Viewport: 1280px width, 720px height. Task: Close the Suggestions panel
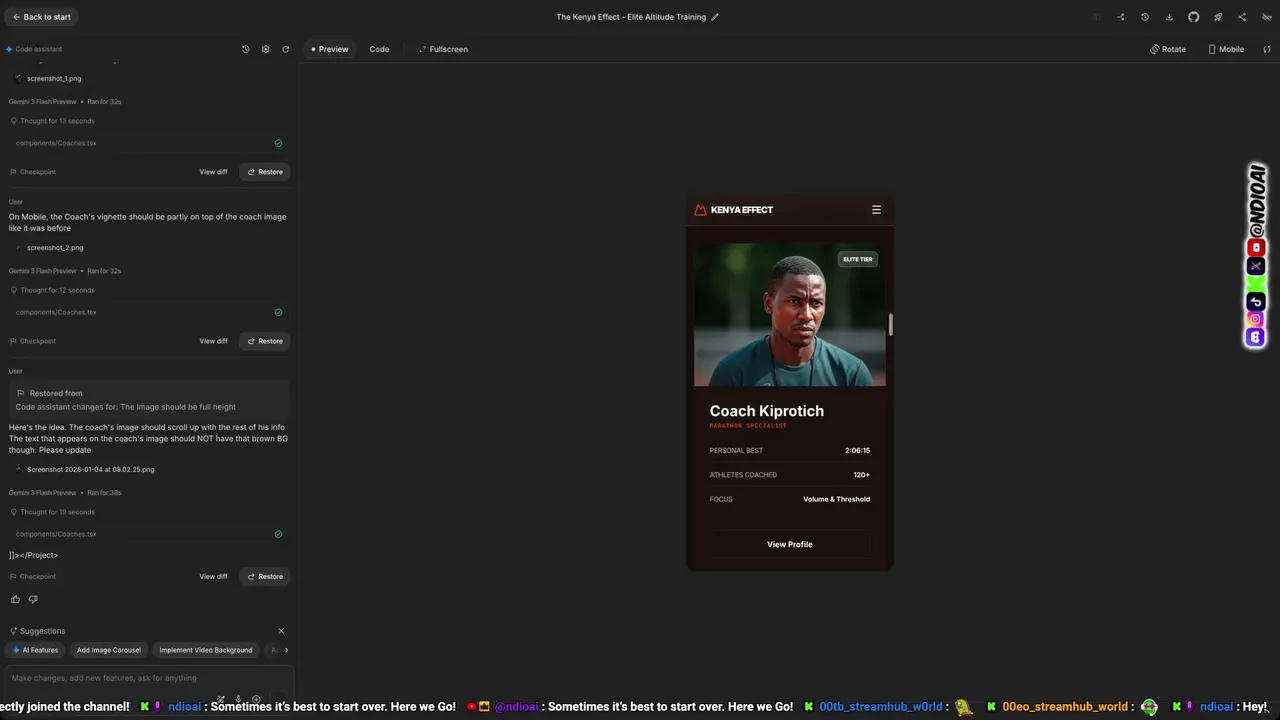(x=281, y=631)
